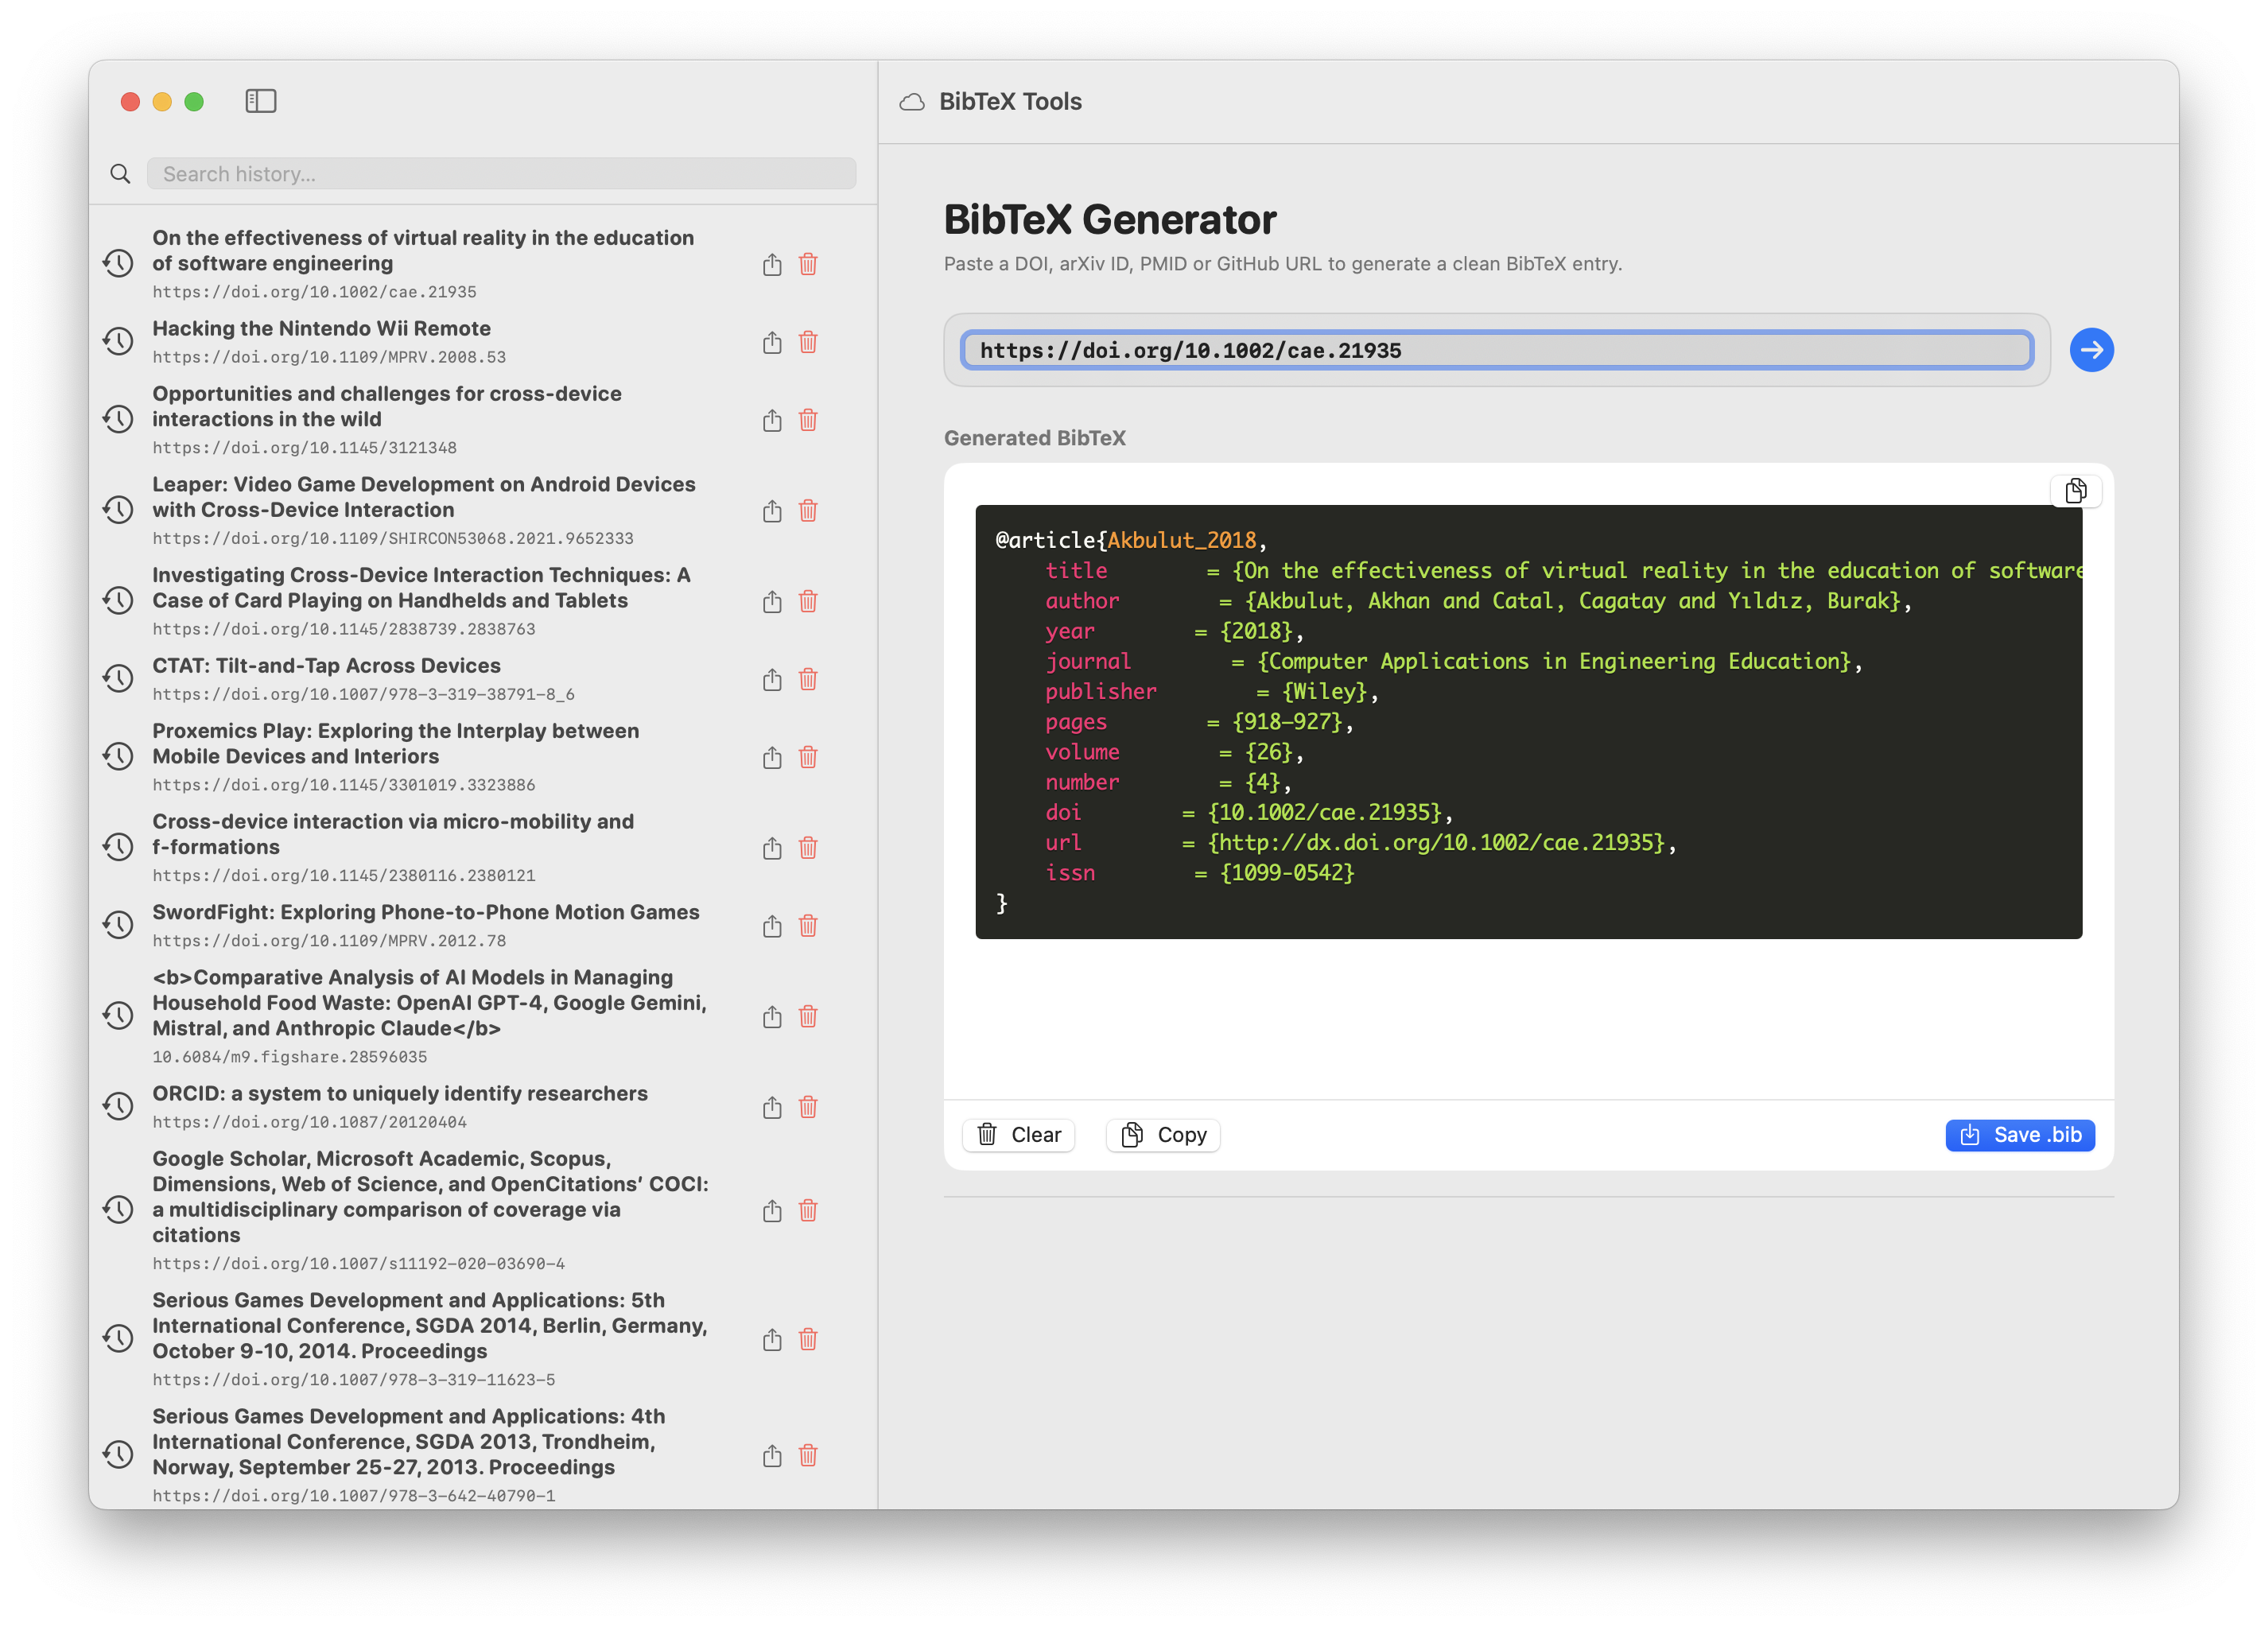Delete the 'On the effectiveness of virtual reality' entry
Image resolution: width=2268 pixels, height=1627 pixels.
[808, 264]
